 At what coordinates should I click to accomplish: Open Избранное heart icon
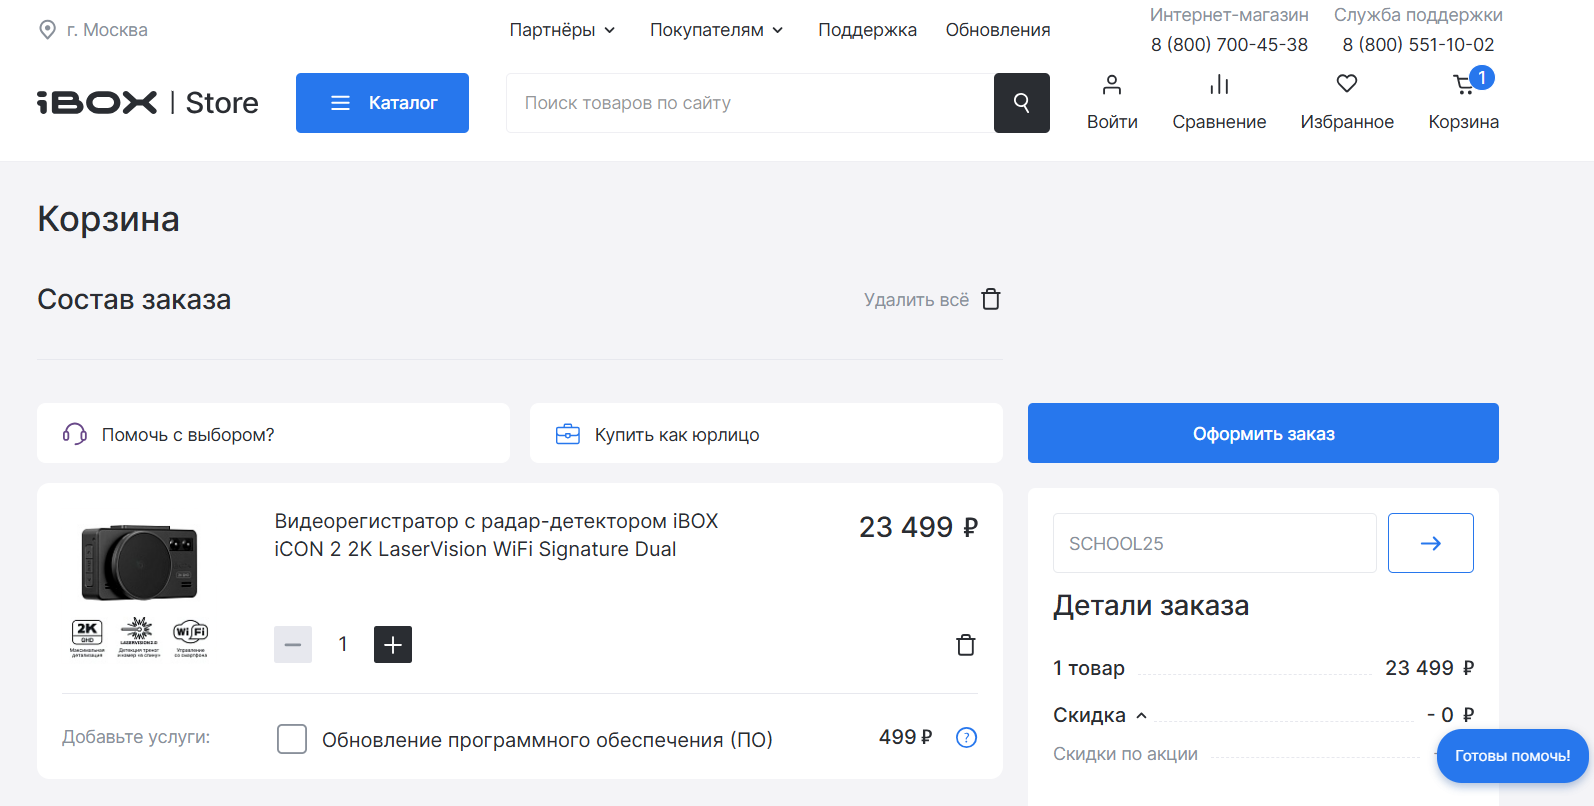click(1347, 84)
